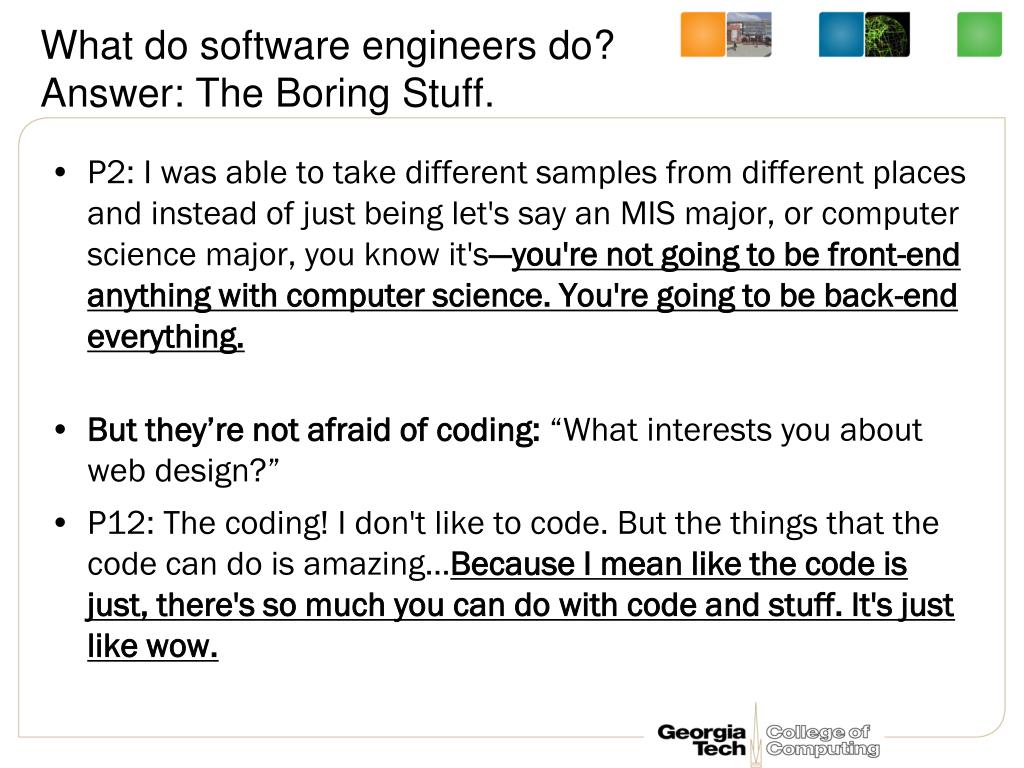Click underlined text 'you're not going to be front-end'
1024x768 pixels.
(735, 255)
